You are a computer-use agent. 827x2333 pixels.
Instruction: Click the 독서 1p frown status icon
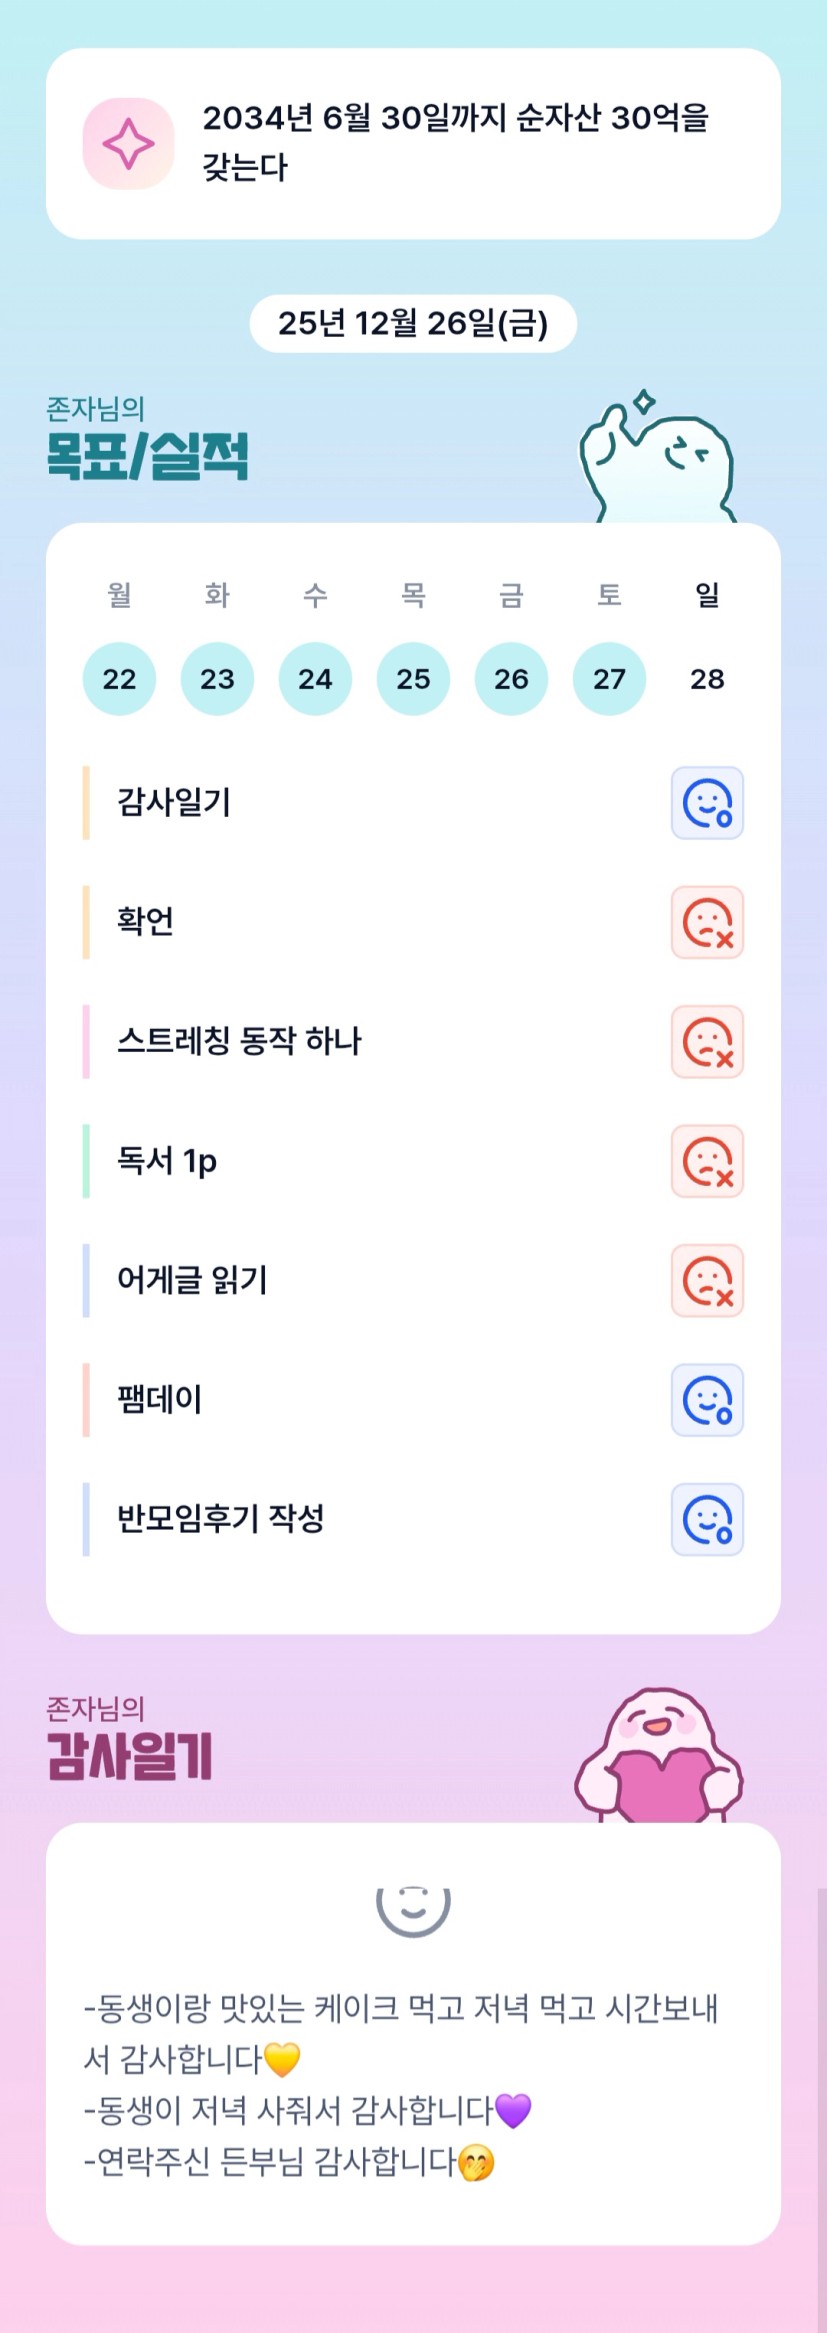pyautogui.click(x=707, y=1161)
